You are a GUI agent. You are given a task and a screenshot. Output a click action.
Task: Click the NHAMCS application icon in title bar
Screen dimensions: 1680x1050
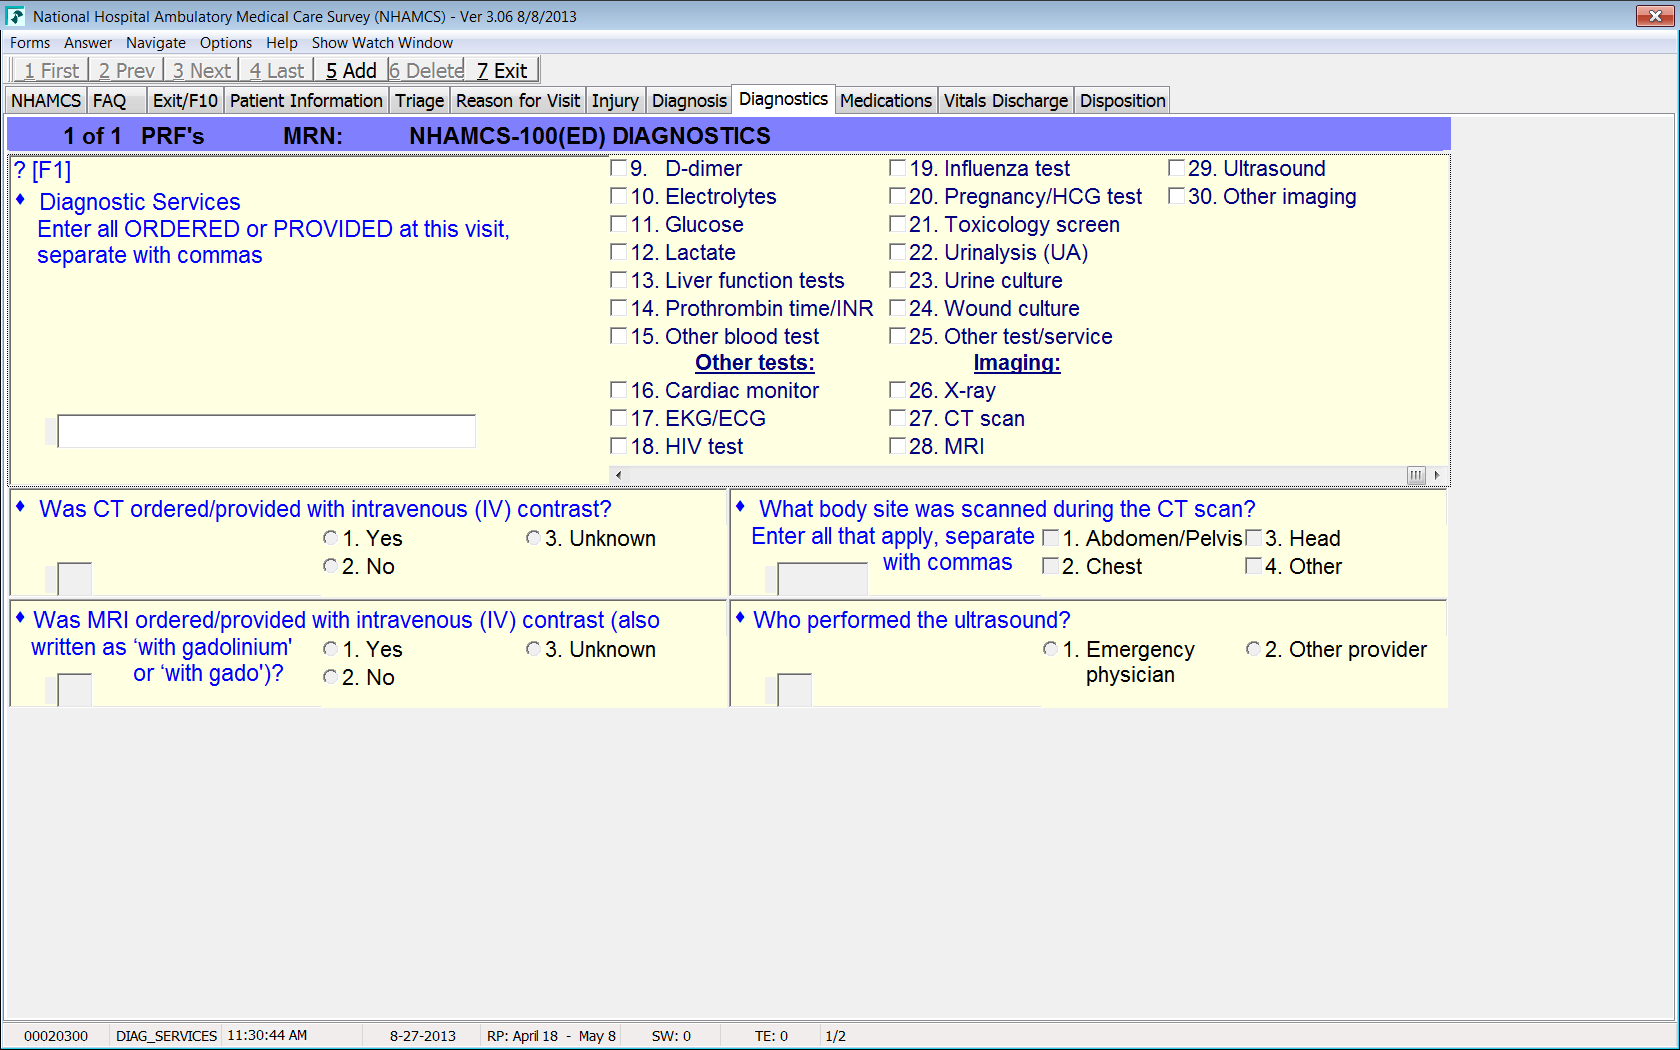tap(15, 16)
